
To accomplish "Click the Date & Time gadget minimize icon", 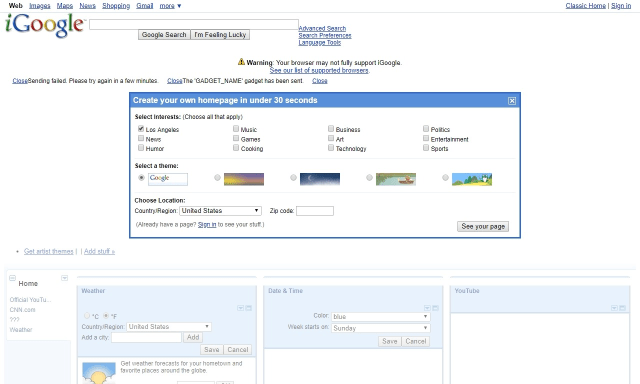I will tap(435, 308).
